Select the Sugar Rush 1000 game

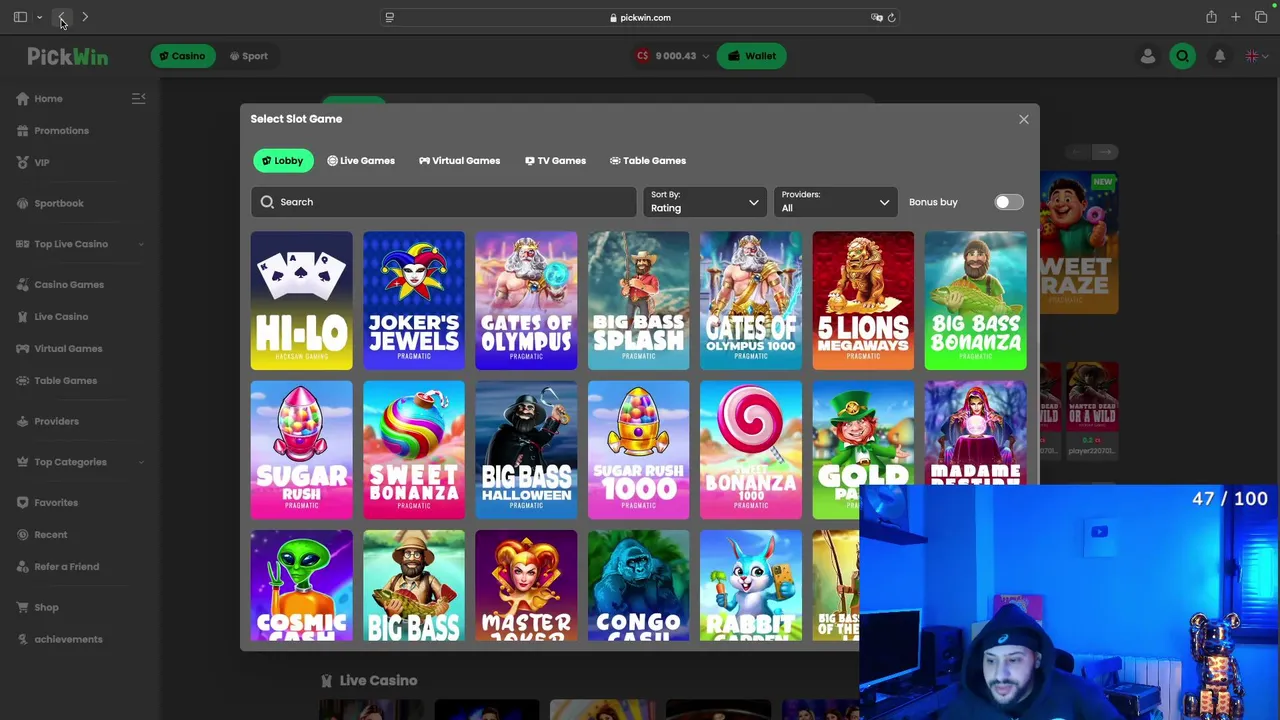(x=638, y=450)
